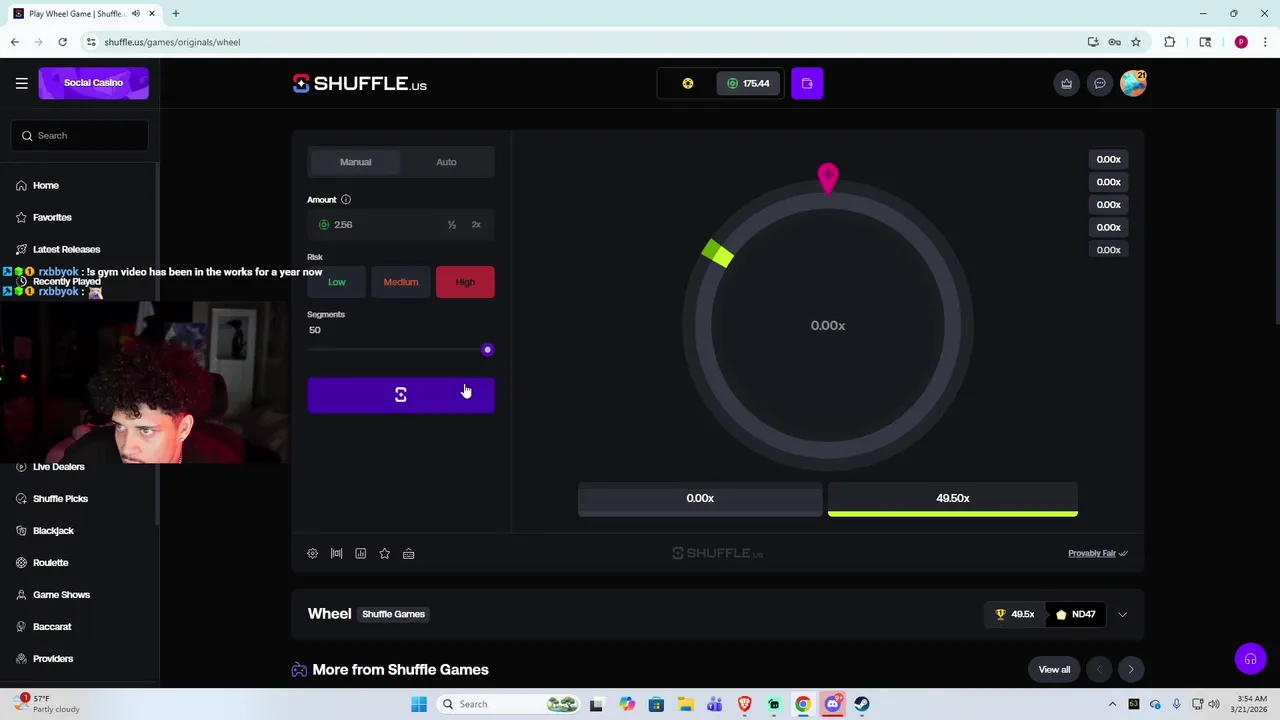Expand the Wheel game details chevron
Image resolution: width=1280 pixels, height=720 pixels.
[x=1122, y=615]
